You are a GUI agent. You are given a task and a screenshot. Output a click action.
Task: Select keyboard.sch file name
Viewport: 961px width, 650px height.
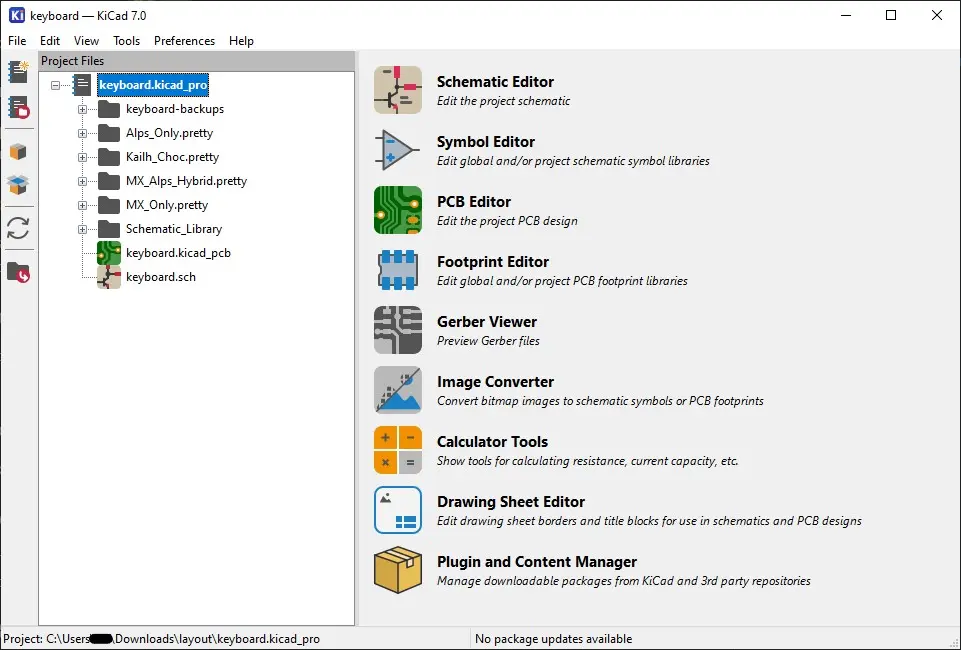(161, 277)
